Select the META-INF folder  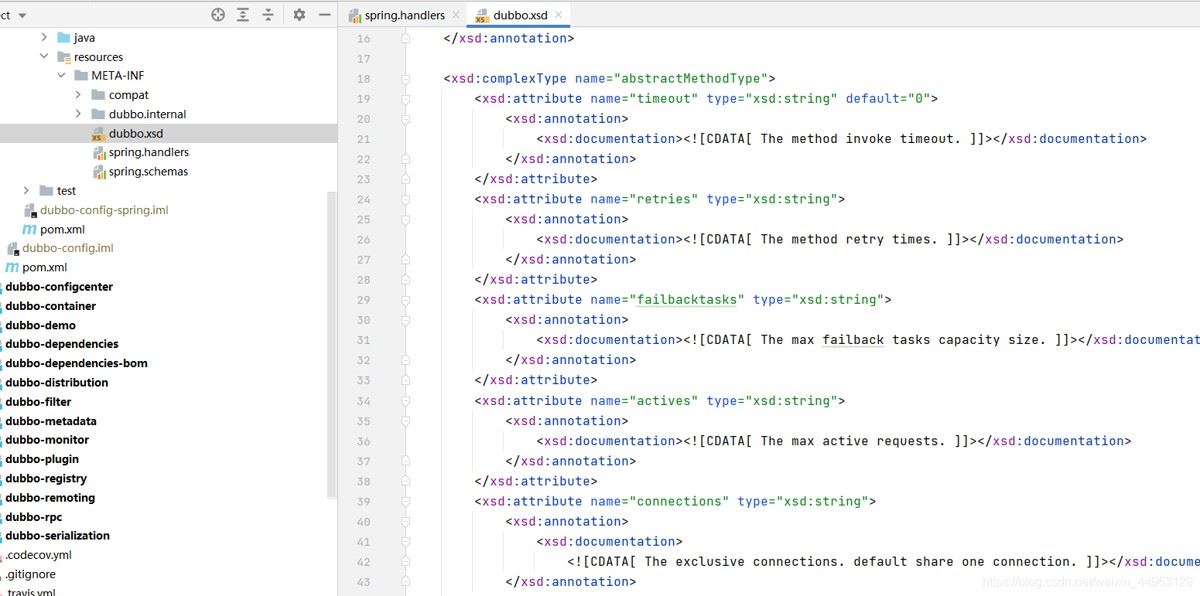pos(108,76)
